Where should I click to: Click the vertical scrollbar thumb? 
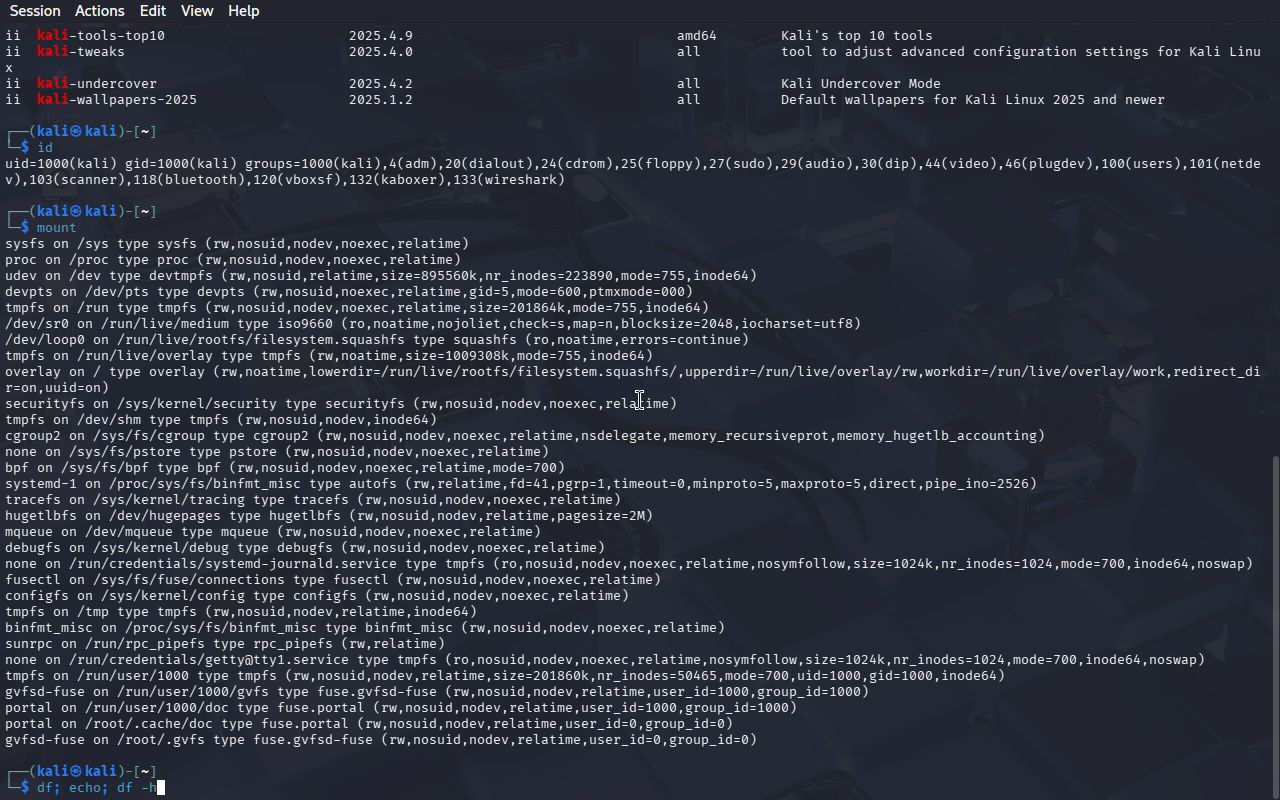pos(1273,620)
